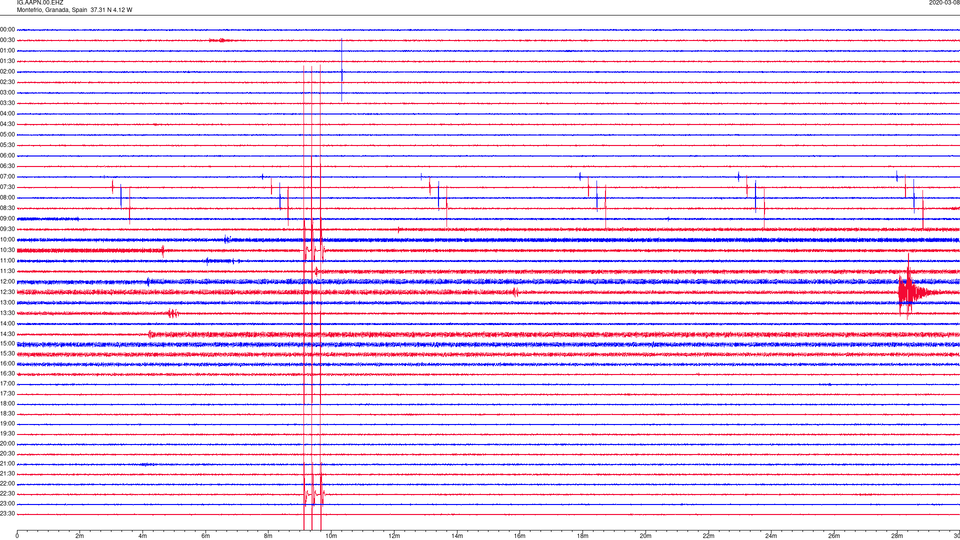Image resolution: width=960 pixels, height=540 pixels.
Task: Select the 21:00 time label
Action: point(7,464)
